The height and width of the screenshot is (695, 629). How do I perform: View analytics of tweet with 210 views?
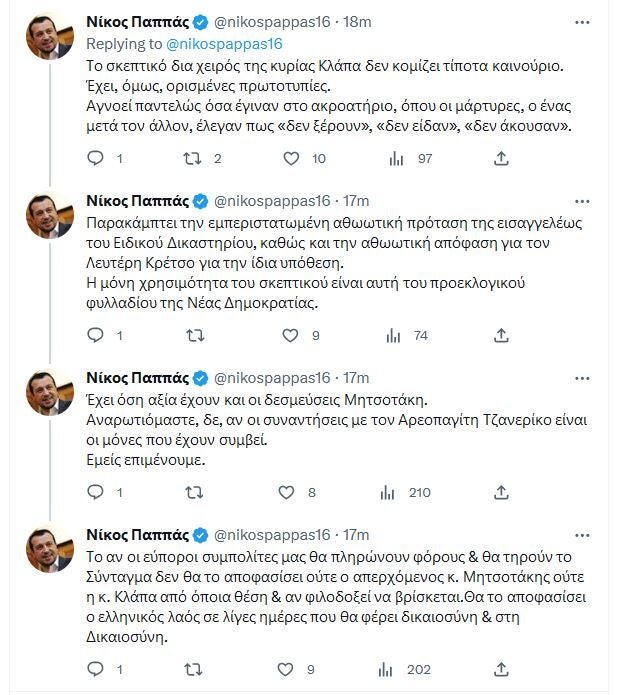point(387,492)
